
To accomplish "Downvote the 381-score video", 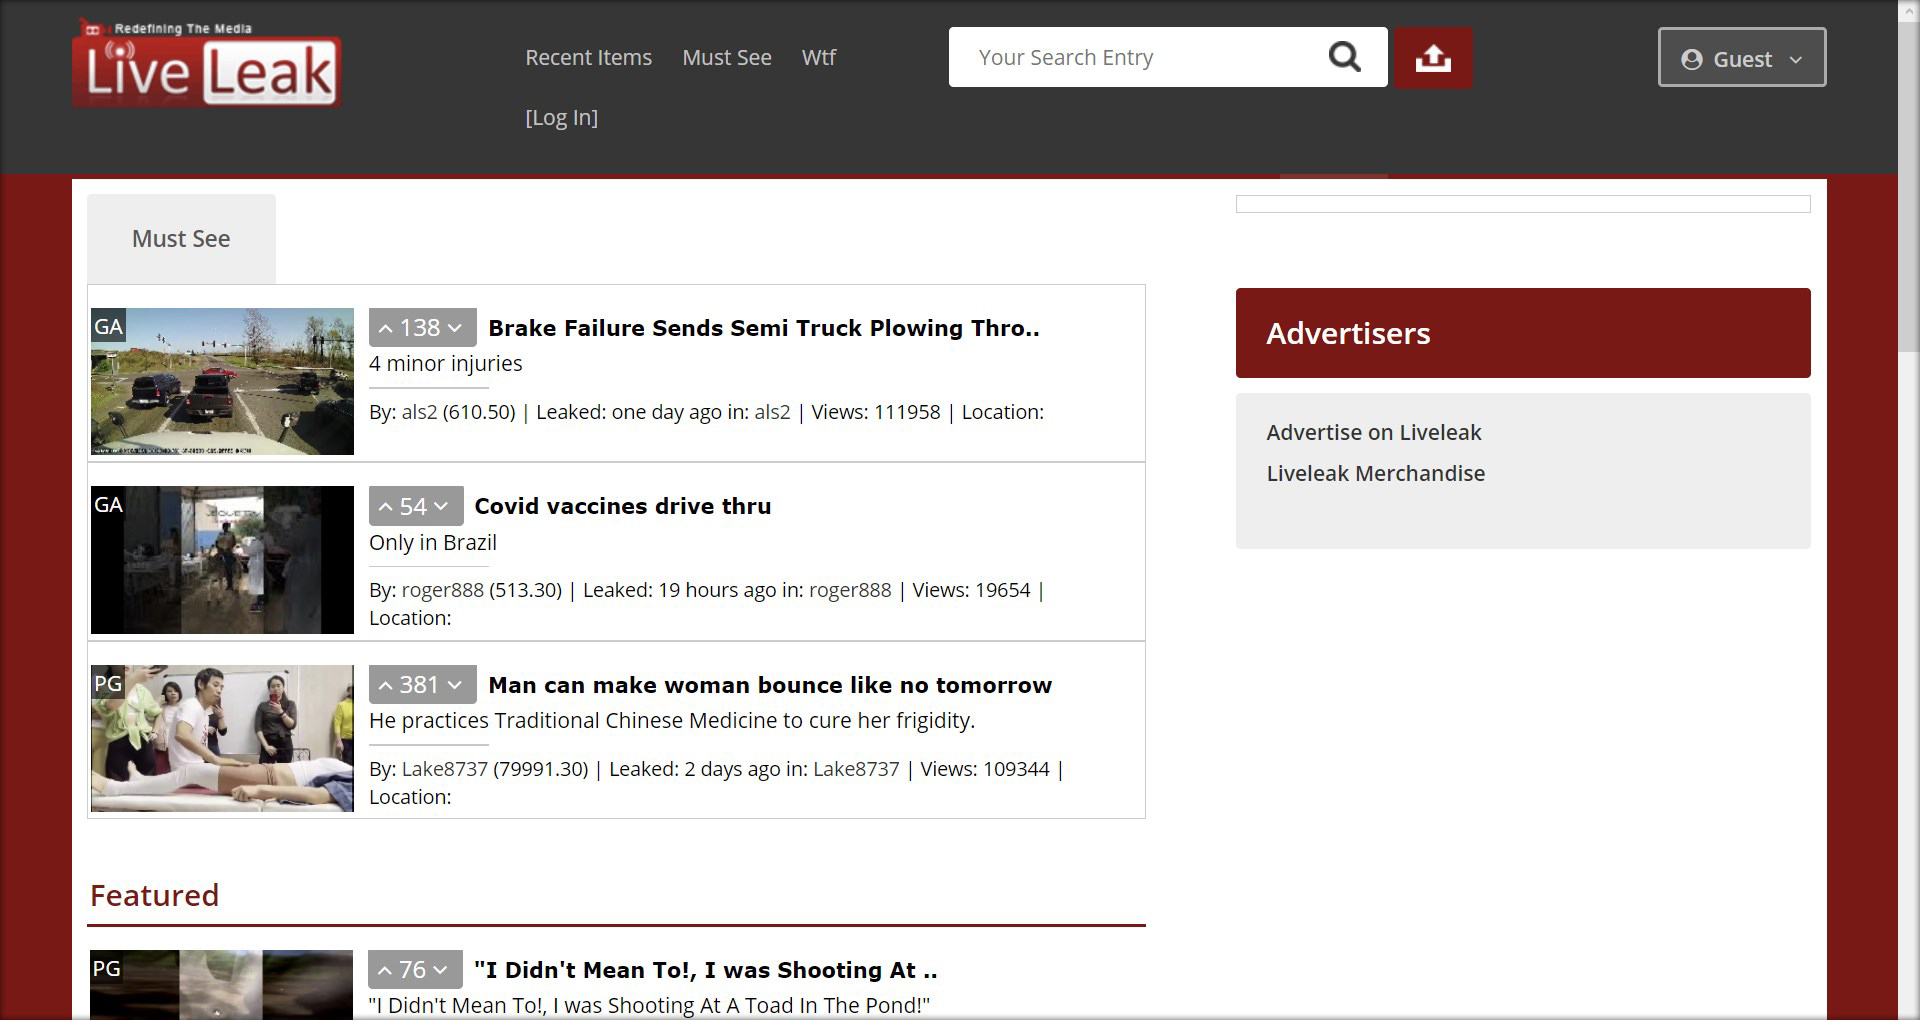I will point(455,685).
